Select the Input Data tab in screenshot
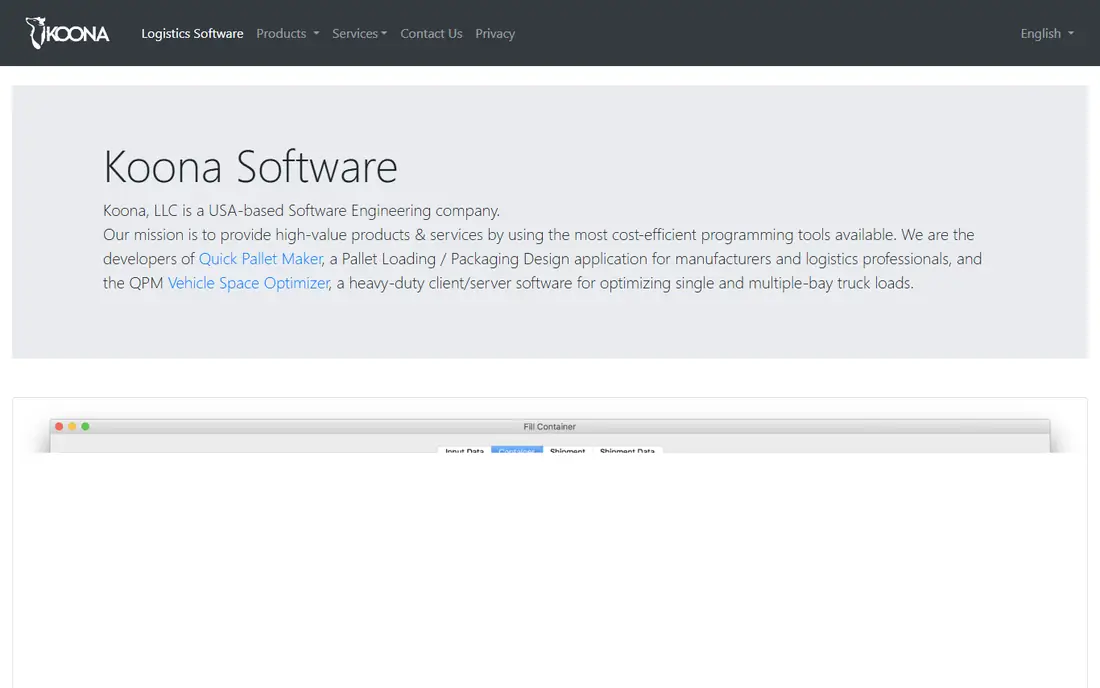The image size is (1100, 688). 464,450
